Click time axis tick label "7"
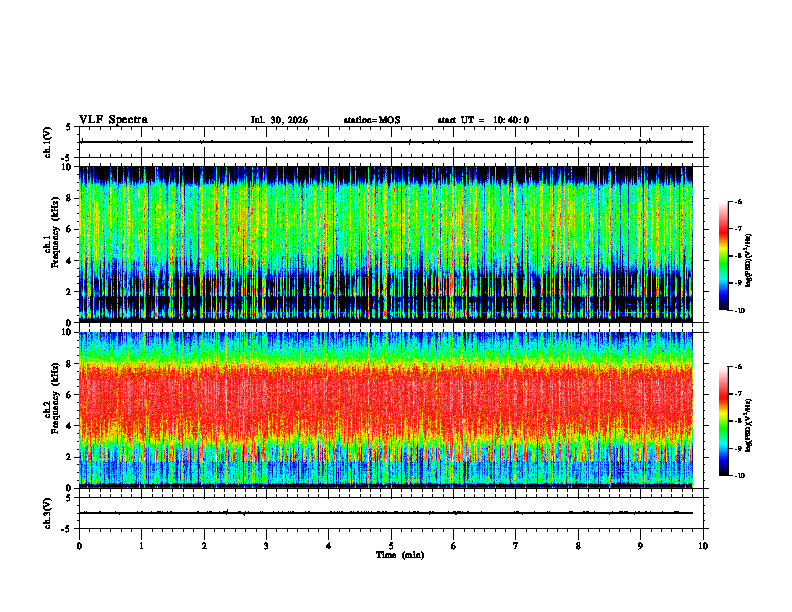Viewport: 792px width, 612px height. click(x=516, y=546)
